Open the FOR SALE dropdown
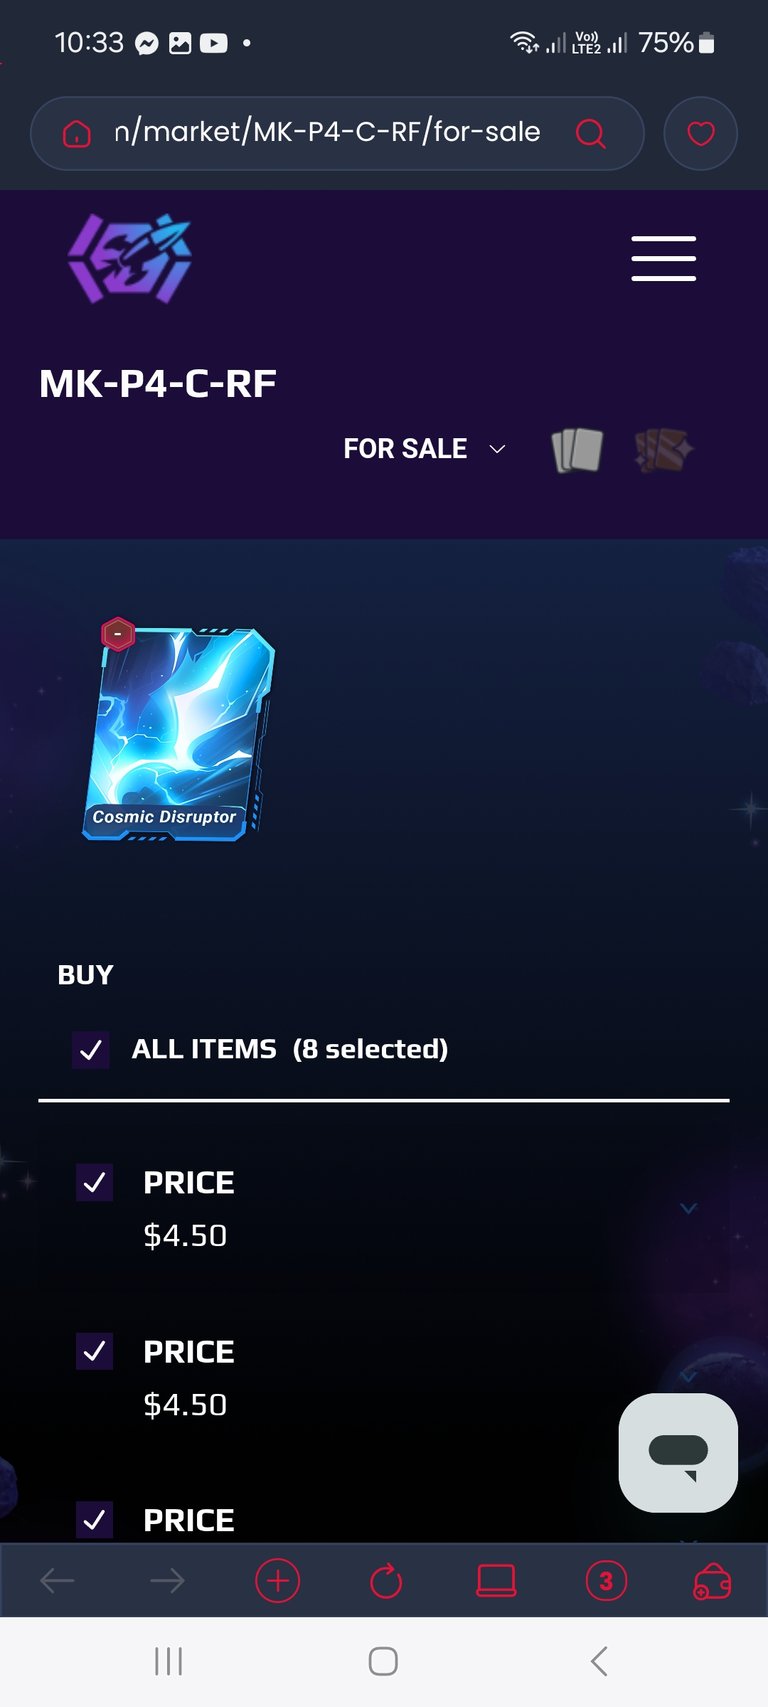768x1707 pixels. coord(425,449)
